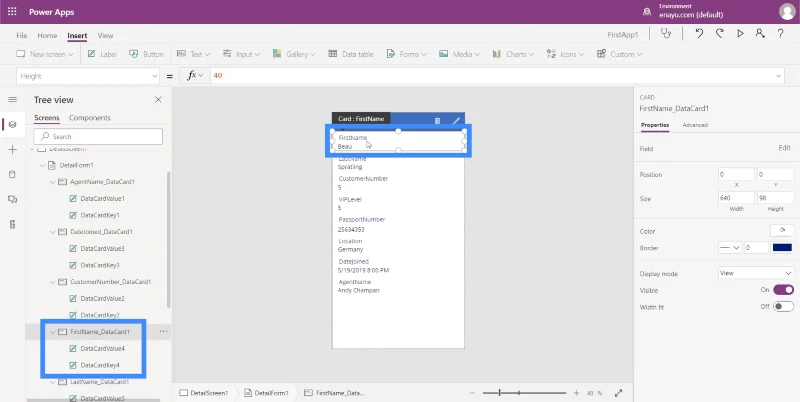
Task: Open the Data sources cylinder icon
Action: pos(13,174)
